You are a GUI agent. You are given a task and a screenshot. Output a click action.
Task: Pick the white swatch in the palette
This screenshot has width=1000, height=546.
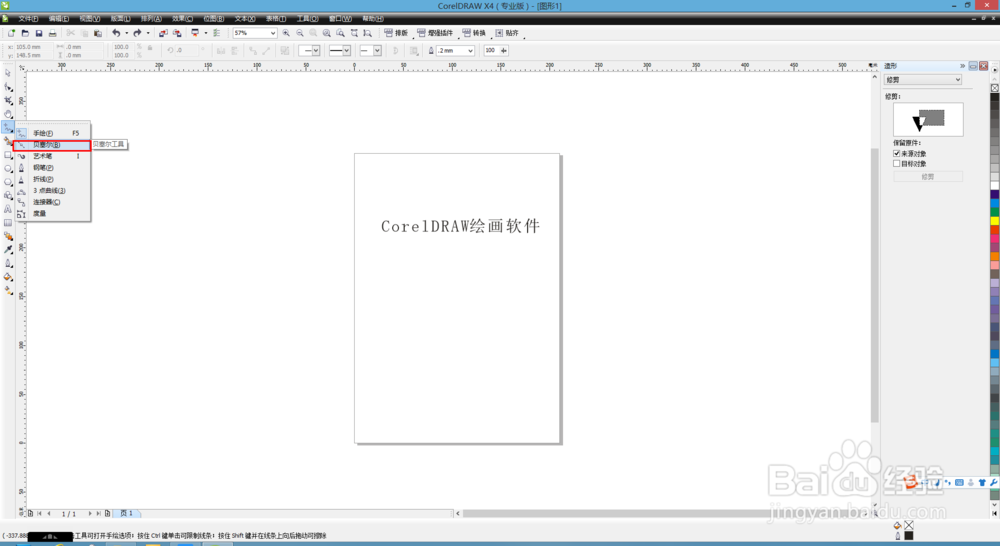click(994, 186)
